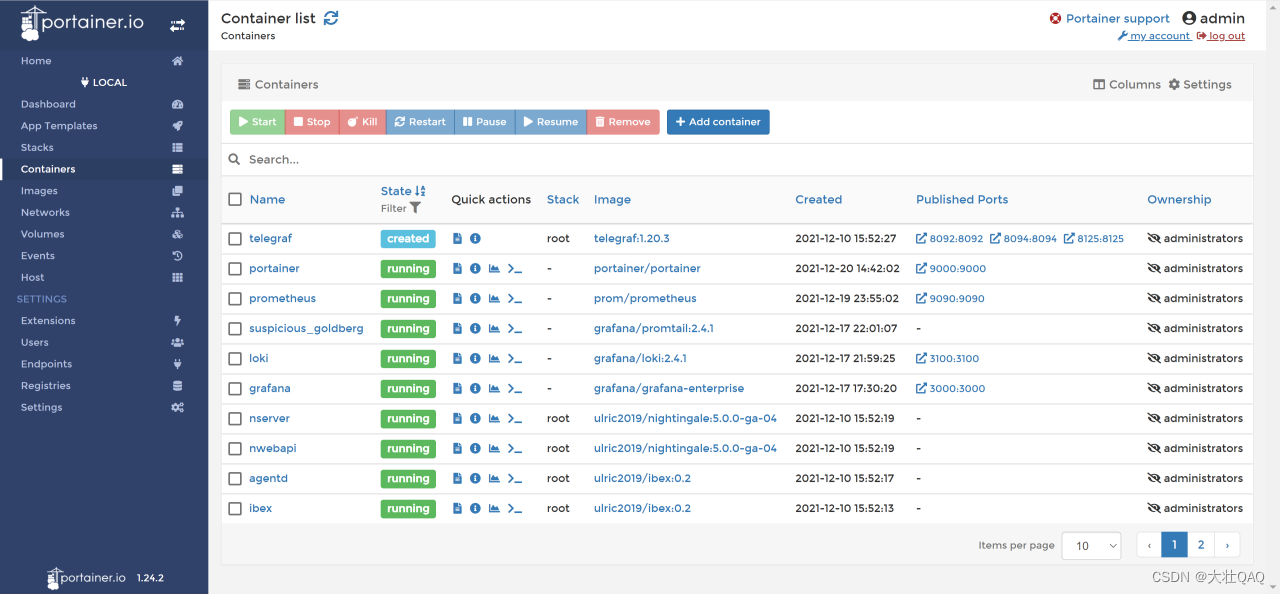
Task: Open stats icon for portainer container
Action: click(x=494, y=269)
